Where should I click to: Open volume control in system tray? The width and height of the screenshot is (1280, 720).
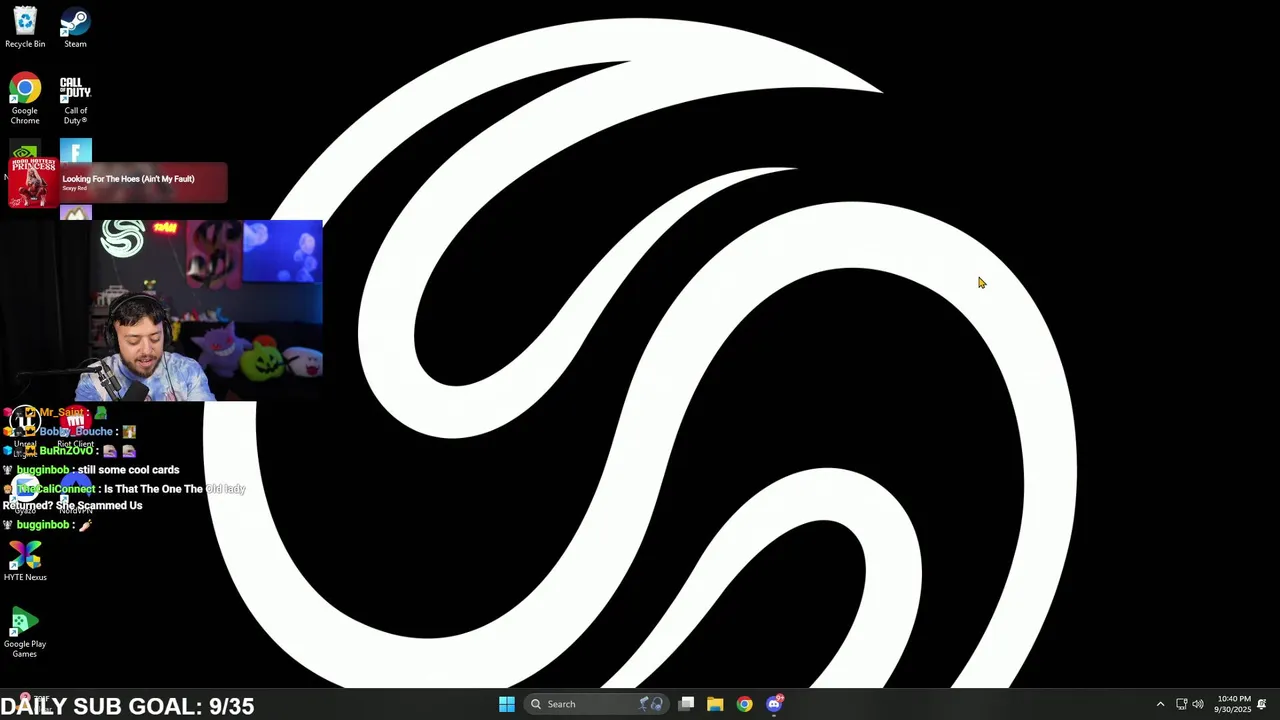pos(1198,704)
